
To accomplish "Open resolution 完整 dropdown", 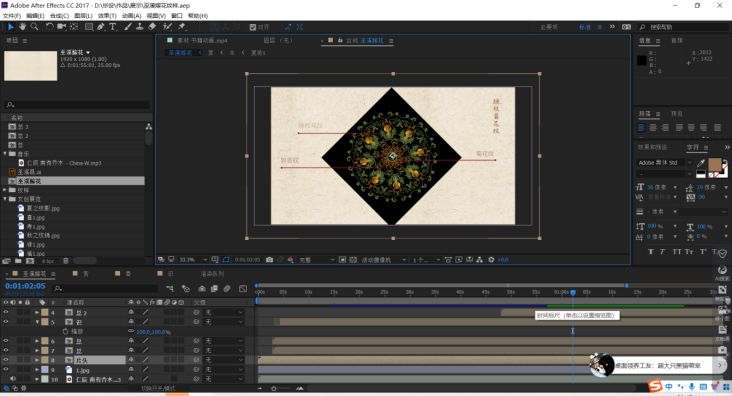I will pos(317,260).
